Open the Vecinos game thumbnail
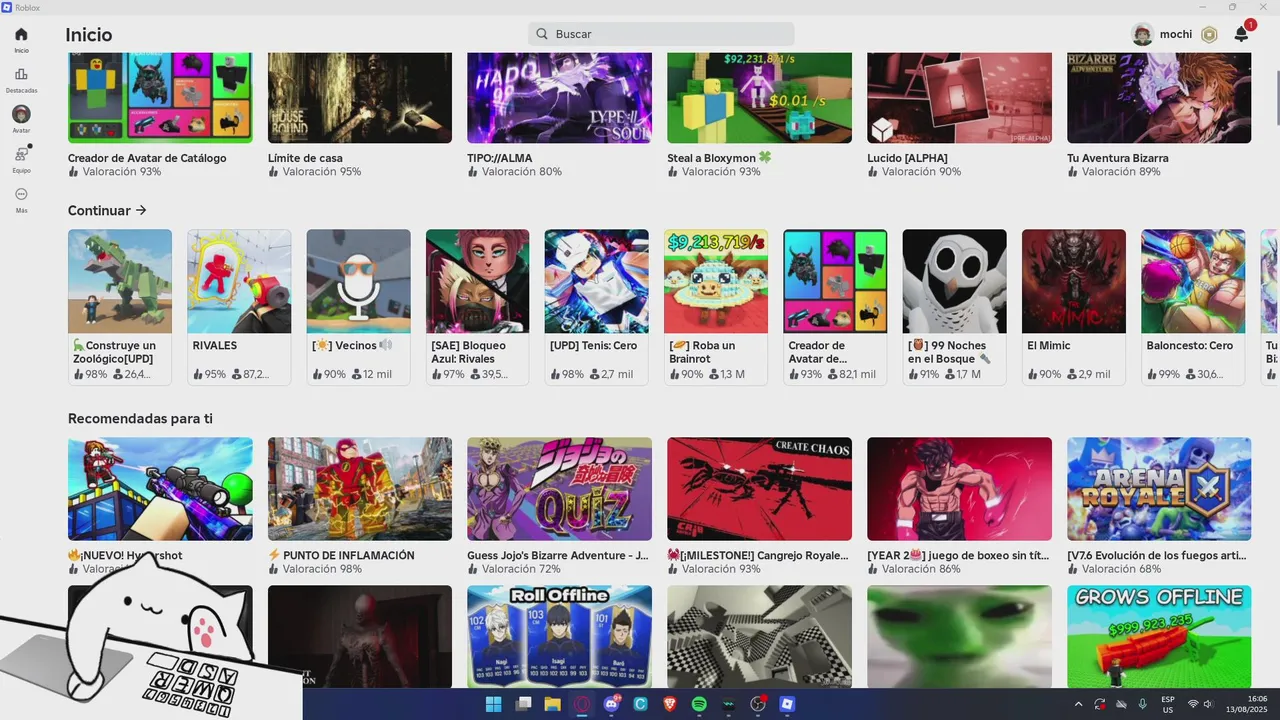The image size is (1280, 720). point(358,281)
